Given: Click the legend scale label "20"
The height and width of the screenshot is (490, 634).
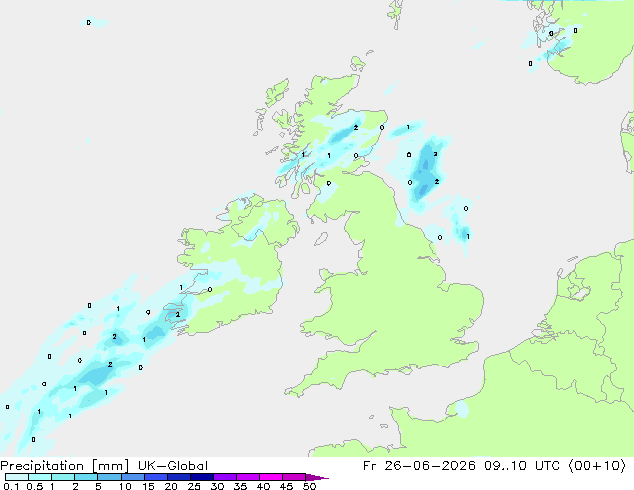Looking at the screenshot, I should [171, 486].
